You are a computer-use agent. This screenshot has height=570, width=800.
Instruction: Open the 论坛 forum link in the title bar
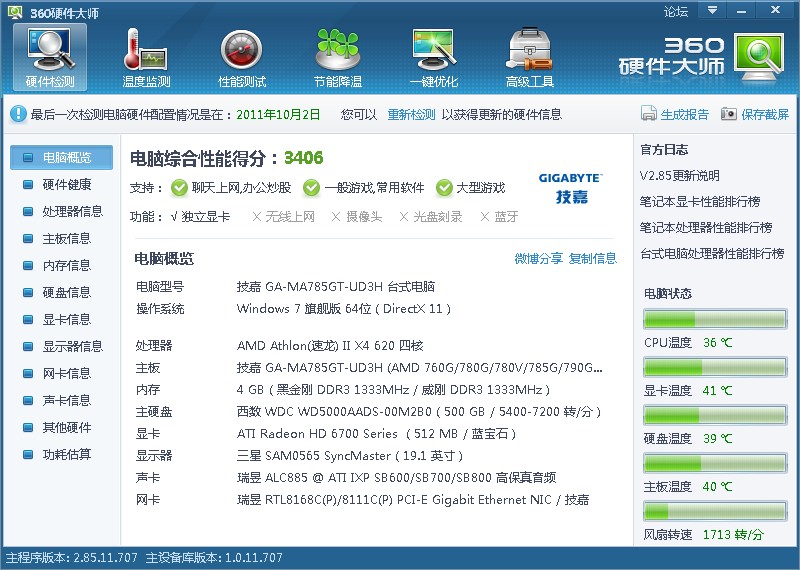(x=676, y=11)
